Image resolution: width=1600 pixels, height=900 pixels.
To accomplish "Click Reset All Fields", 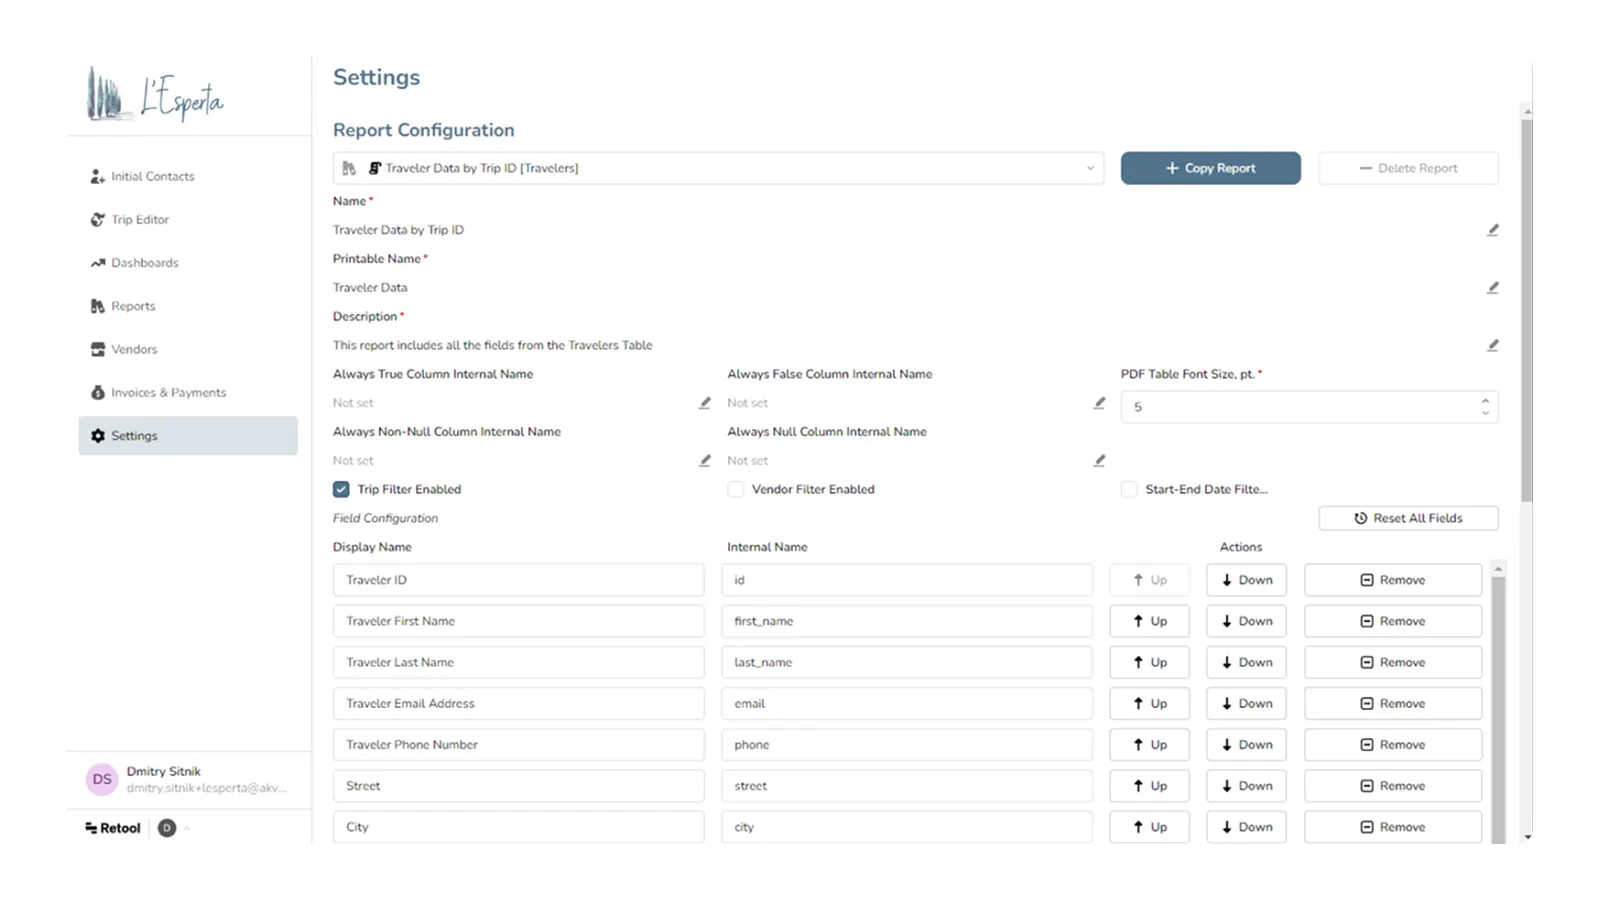I will [x=1408, y=518].
